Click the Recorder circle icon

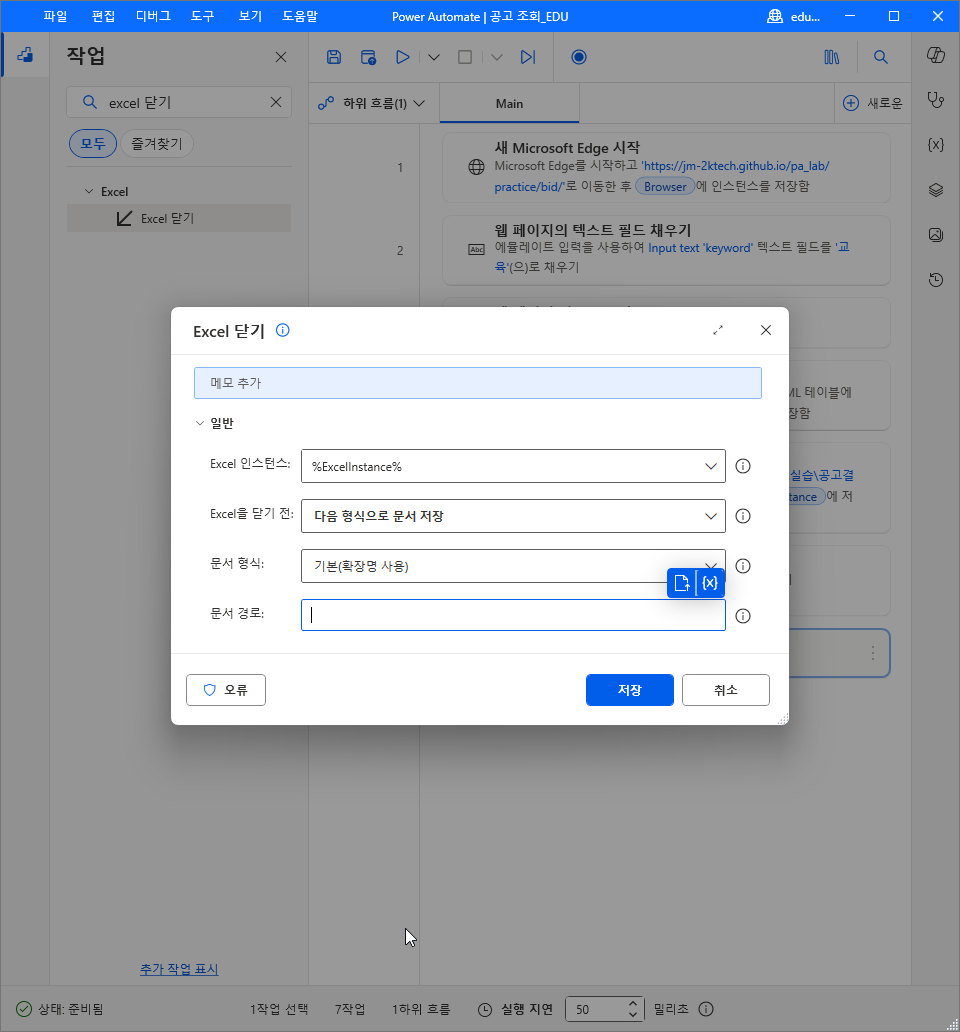pyautogui.click(x=579, y=57)
